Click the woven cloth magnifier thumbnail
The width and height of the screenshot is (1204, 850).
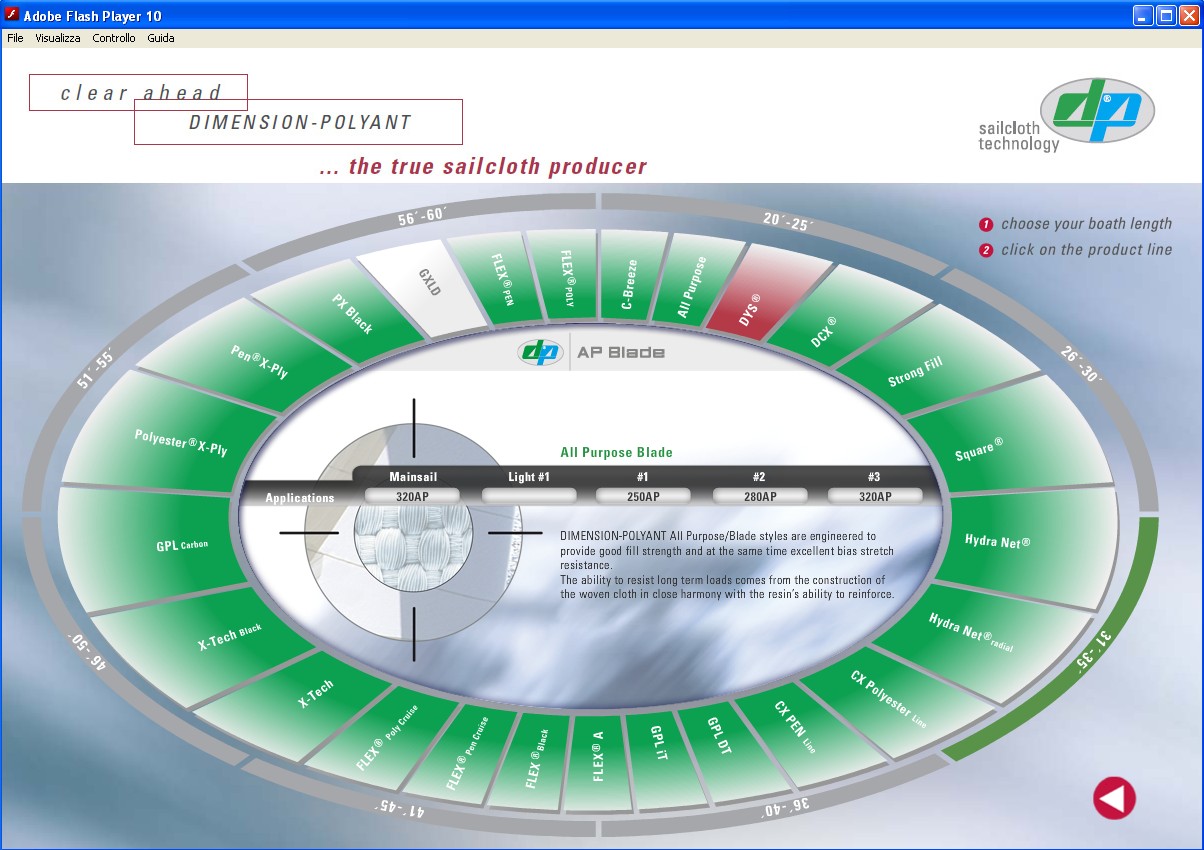[x=413, y=530]
